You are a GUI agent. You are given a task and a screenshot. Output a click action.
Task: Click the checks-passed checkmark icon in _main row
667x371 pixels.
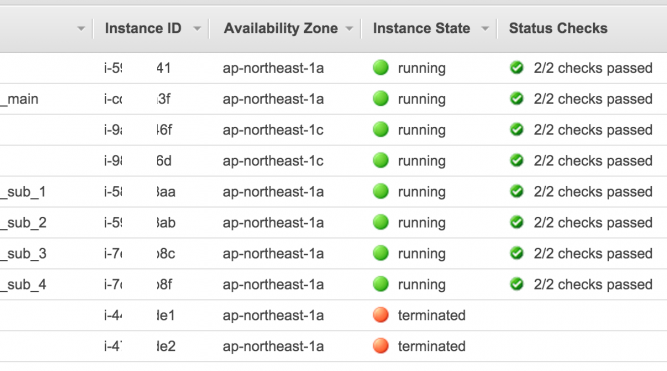click(x=516, y=98)
